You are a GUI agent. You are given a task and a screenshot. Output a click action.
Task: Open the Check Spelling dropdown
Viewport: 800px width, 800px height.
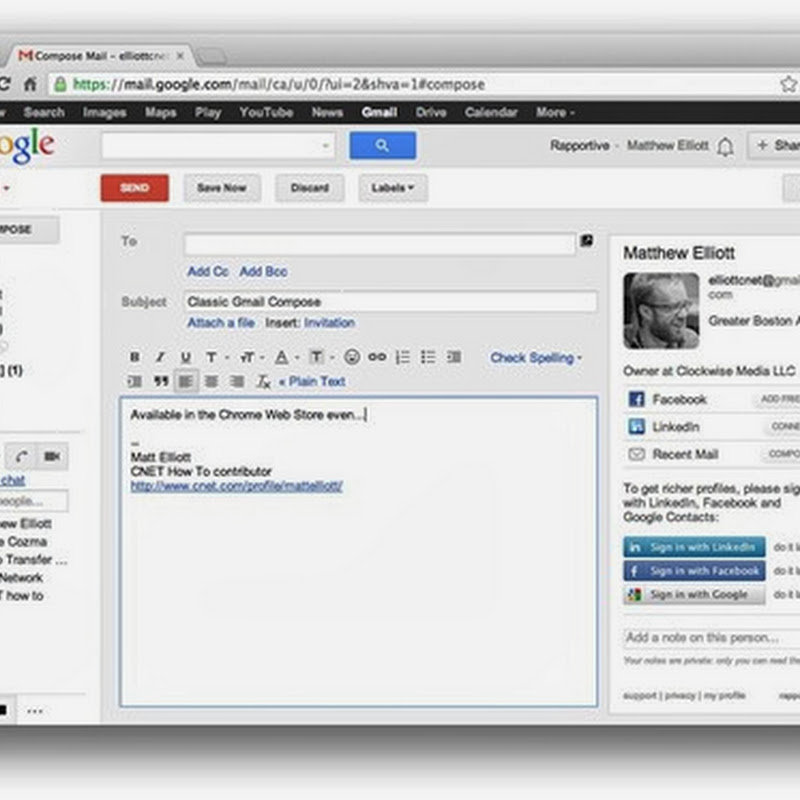tap(536, 358)
